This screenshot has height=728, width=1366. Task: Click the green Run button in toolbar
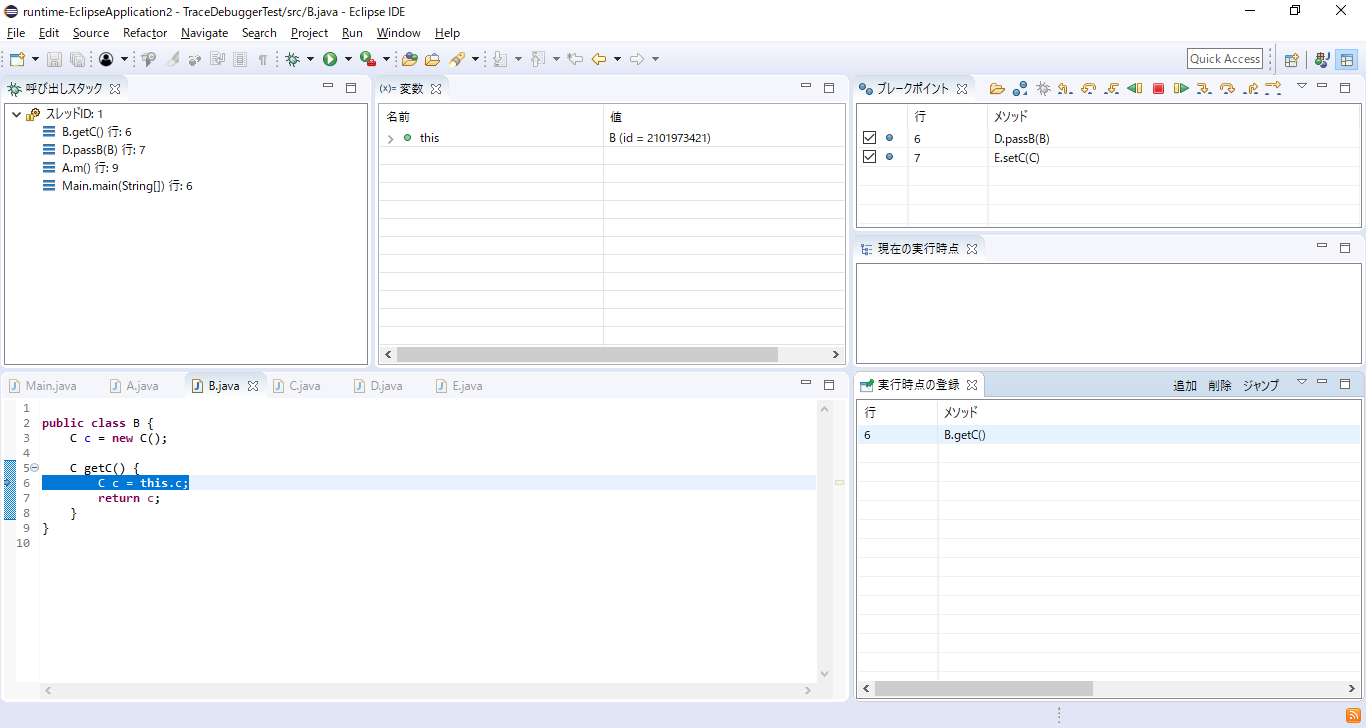click(x=330, y=60)
